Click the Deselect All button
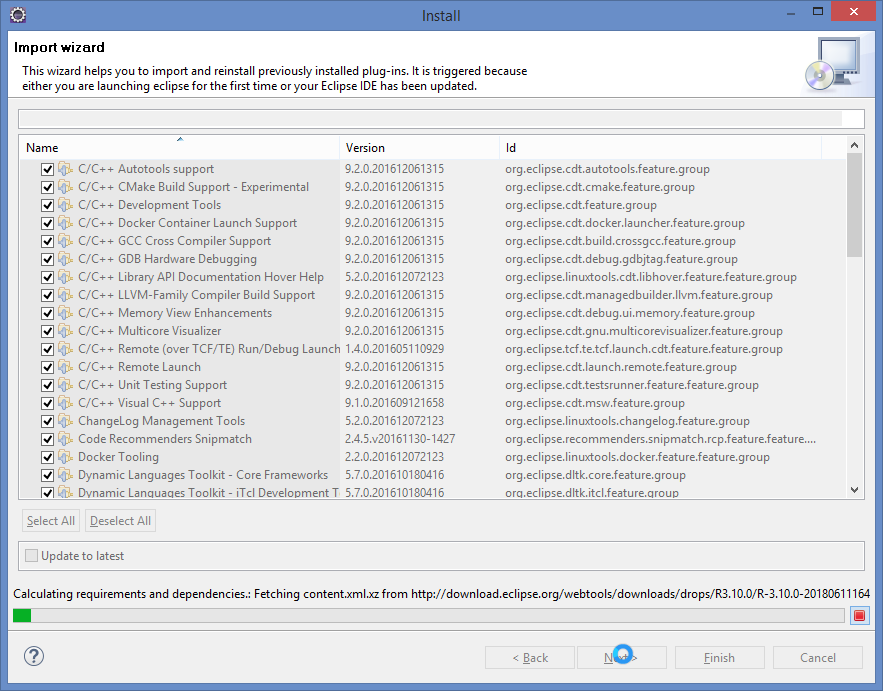The height and width of the screenshot is (691, 883). pyautogui.click(x=120, y=521)
